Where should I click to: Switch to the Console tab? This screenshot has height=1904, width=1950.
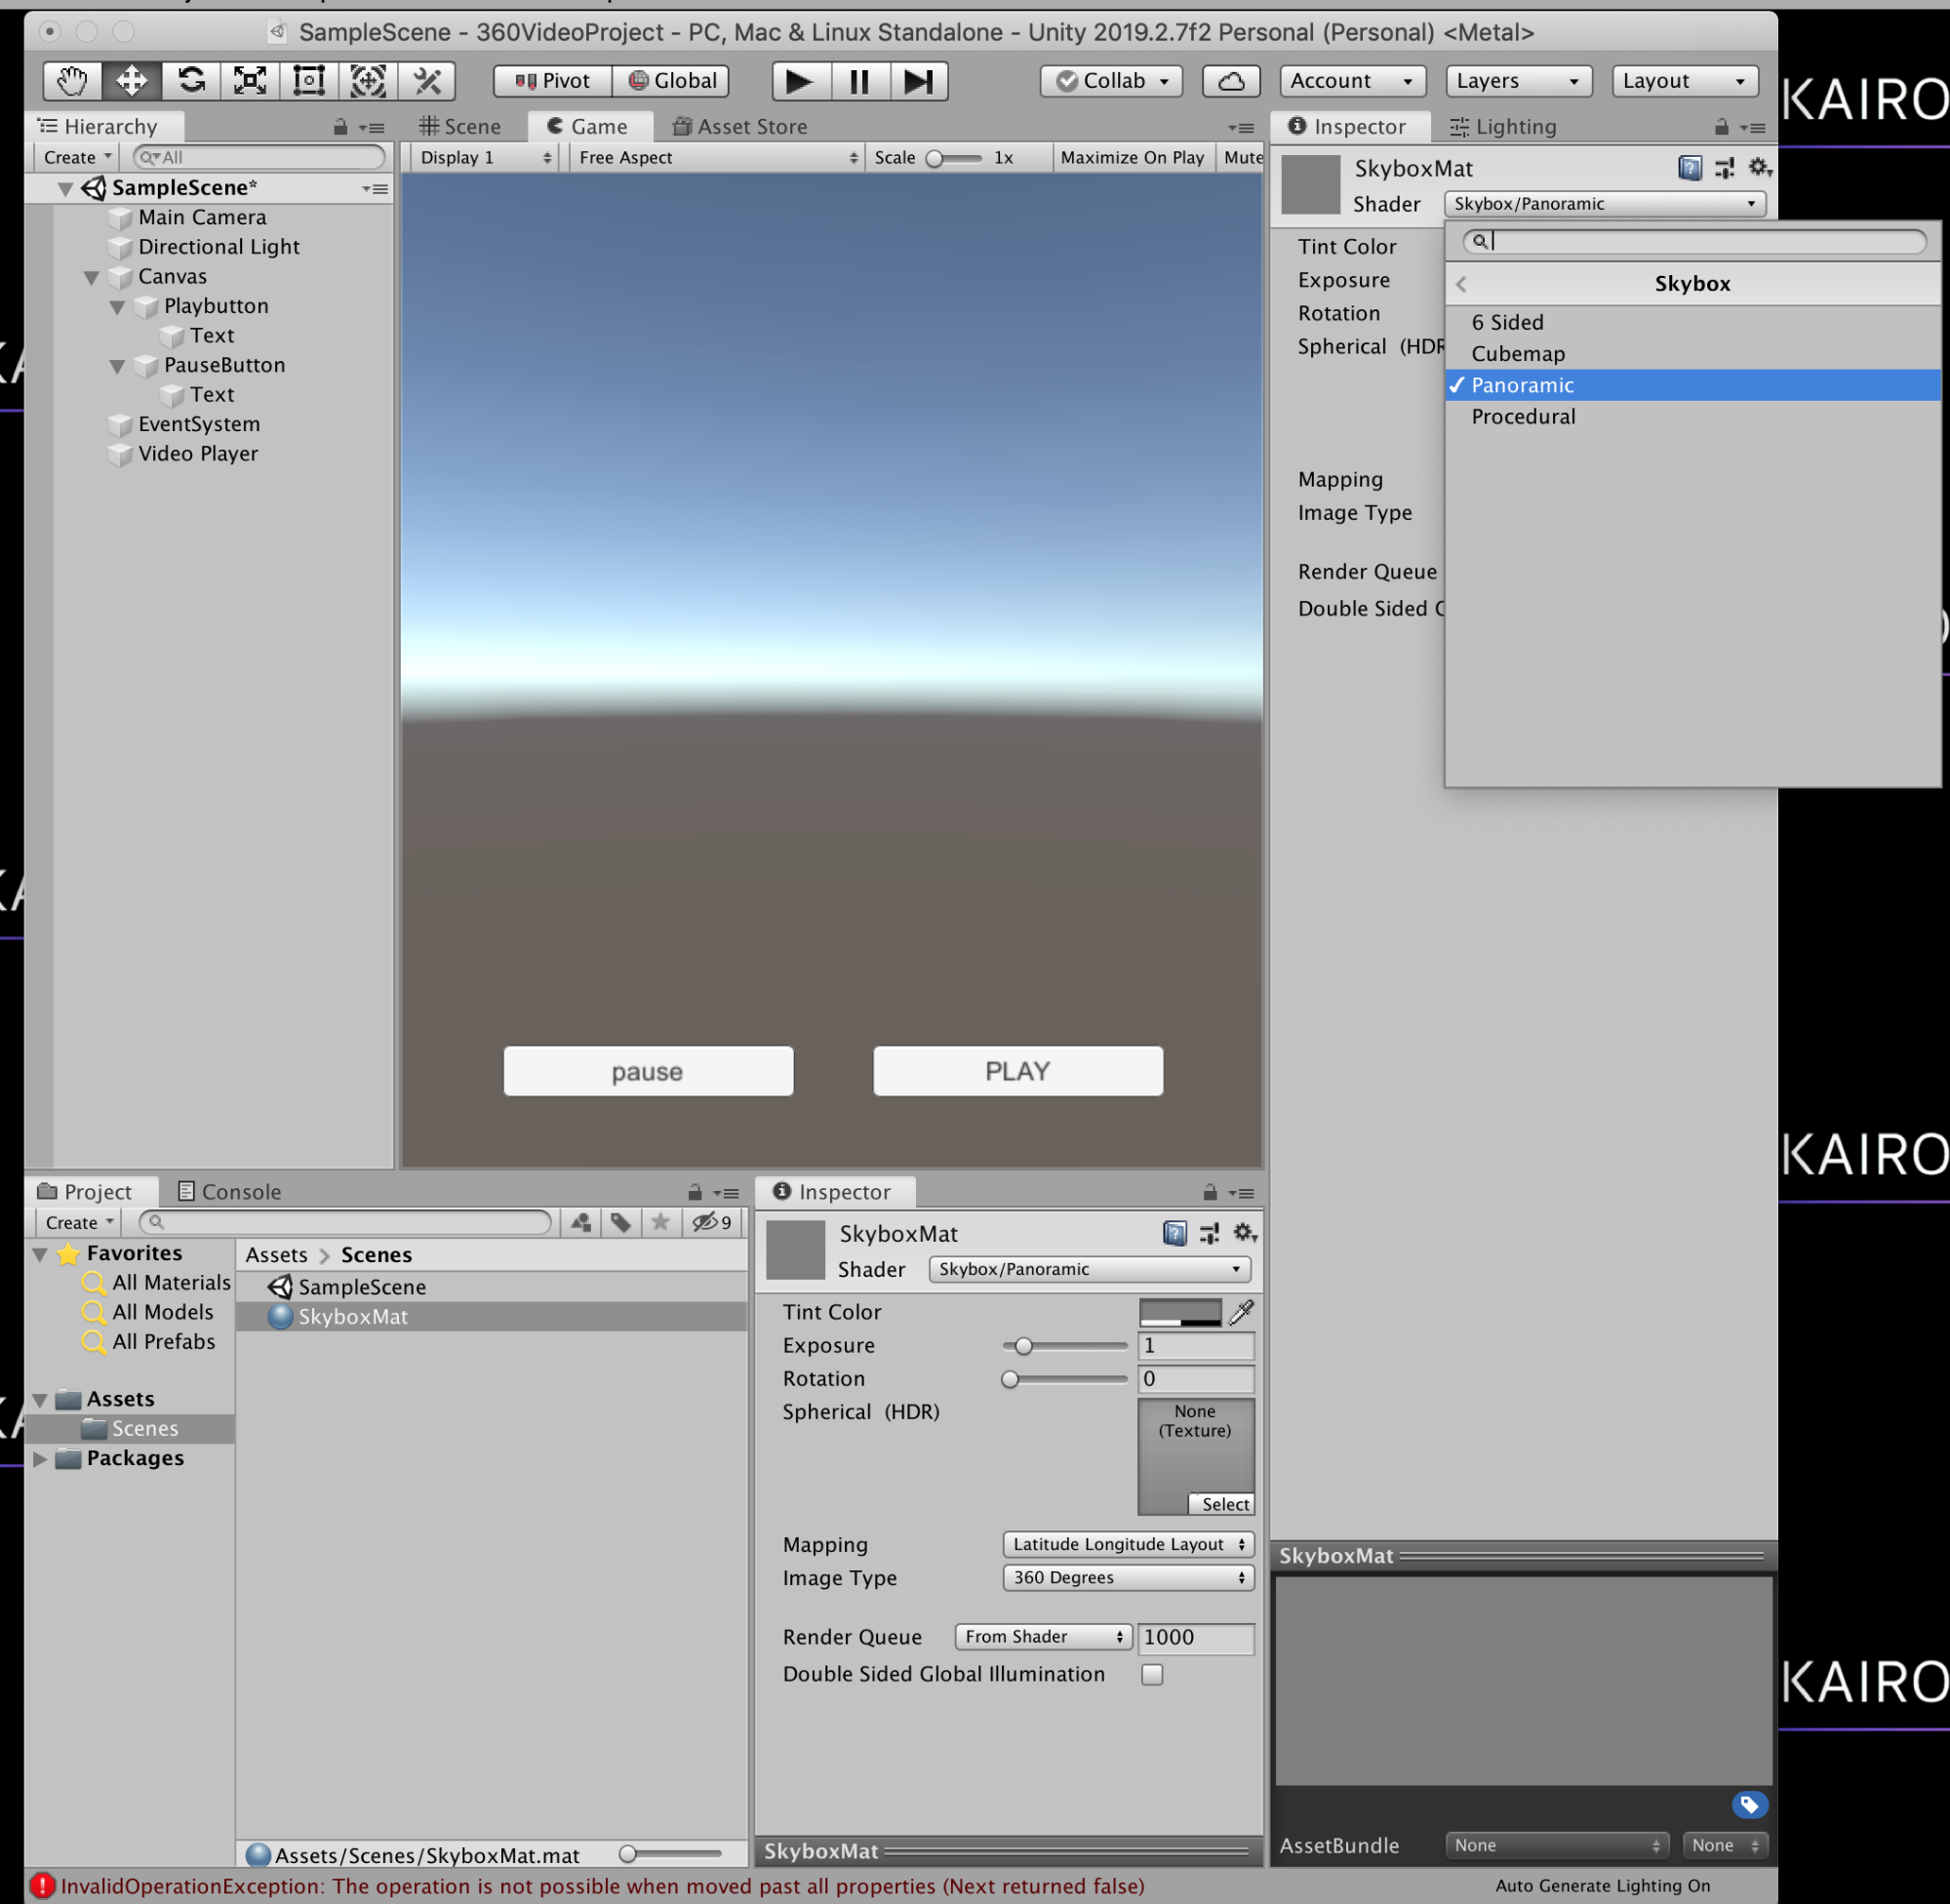point(229,1191)
